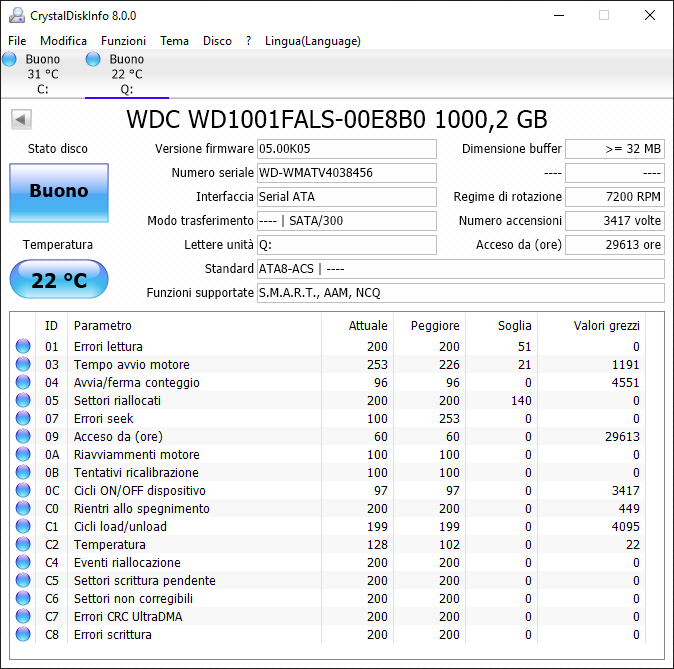Click the 22 °C temperature button
The height and width of the screenshot is (669, 674).
coord(59,279)
